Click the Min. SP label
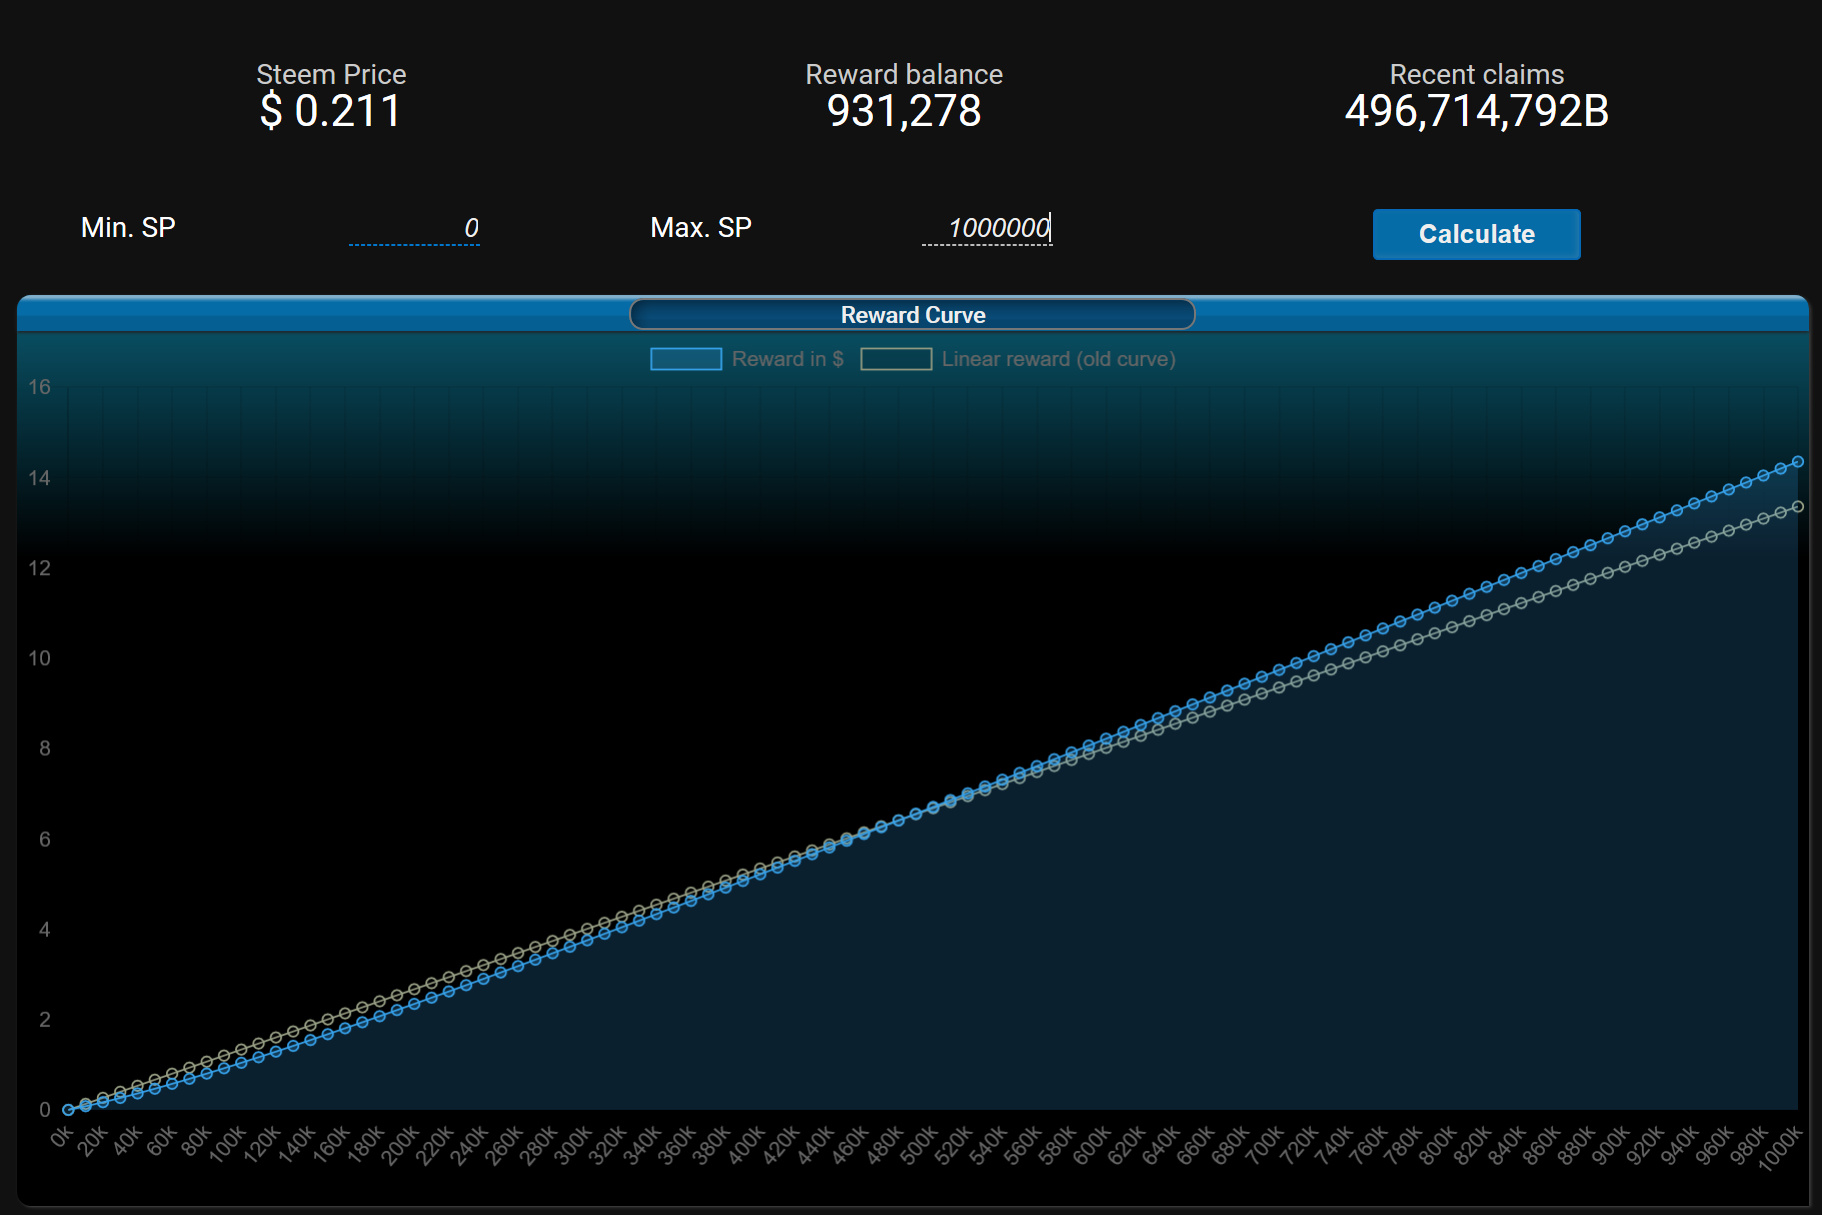 [128, 228]
